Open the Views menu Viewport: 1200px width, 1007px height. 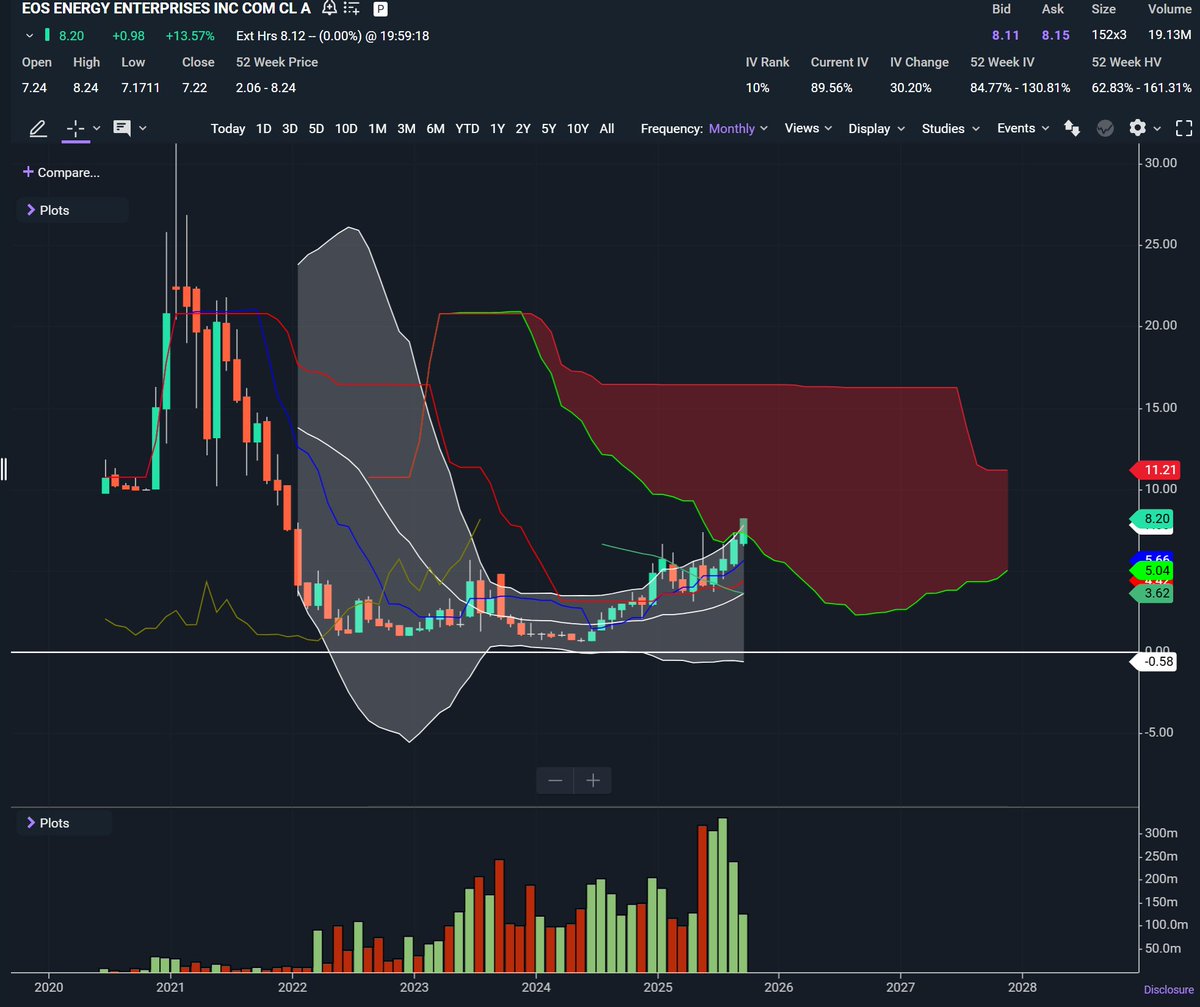click(809, 128)
